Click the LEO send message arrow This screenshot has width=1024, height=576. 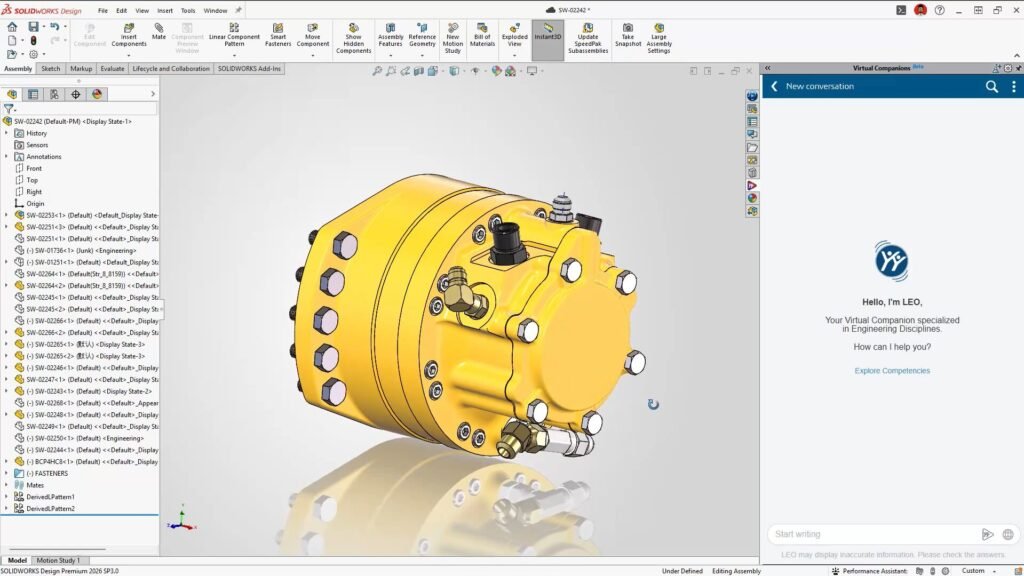(x=987, y=534)
